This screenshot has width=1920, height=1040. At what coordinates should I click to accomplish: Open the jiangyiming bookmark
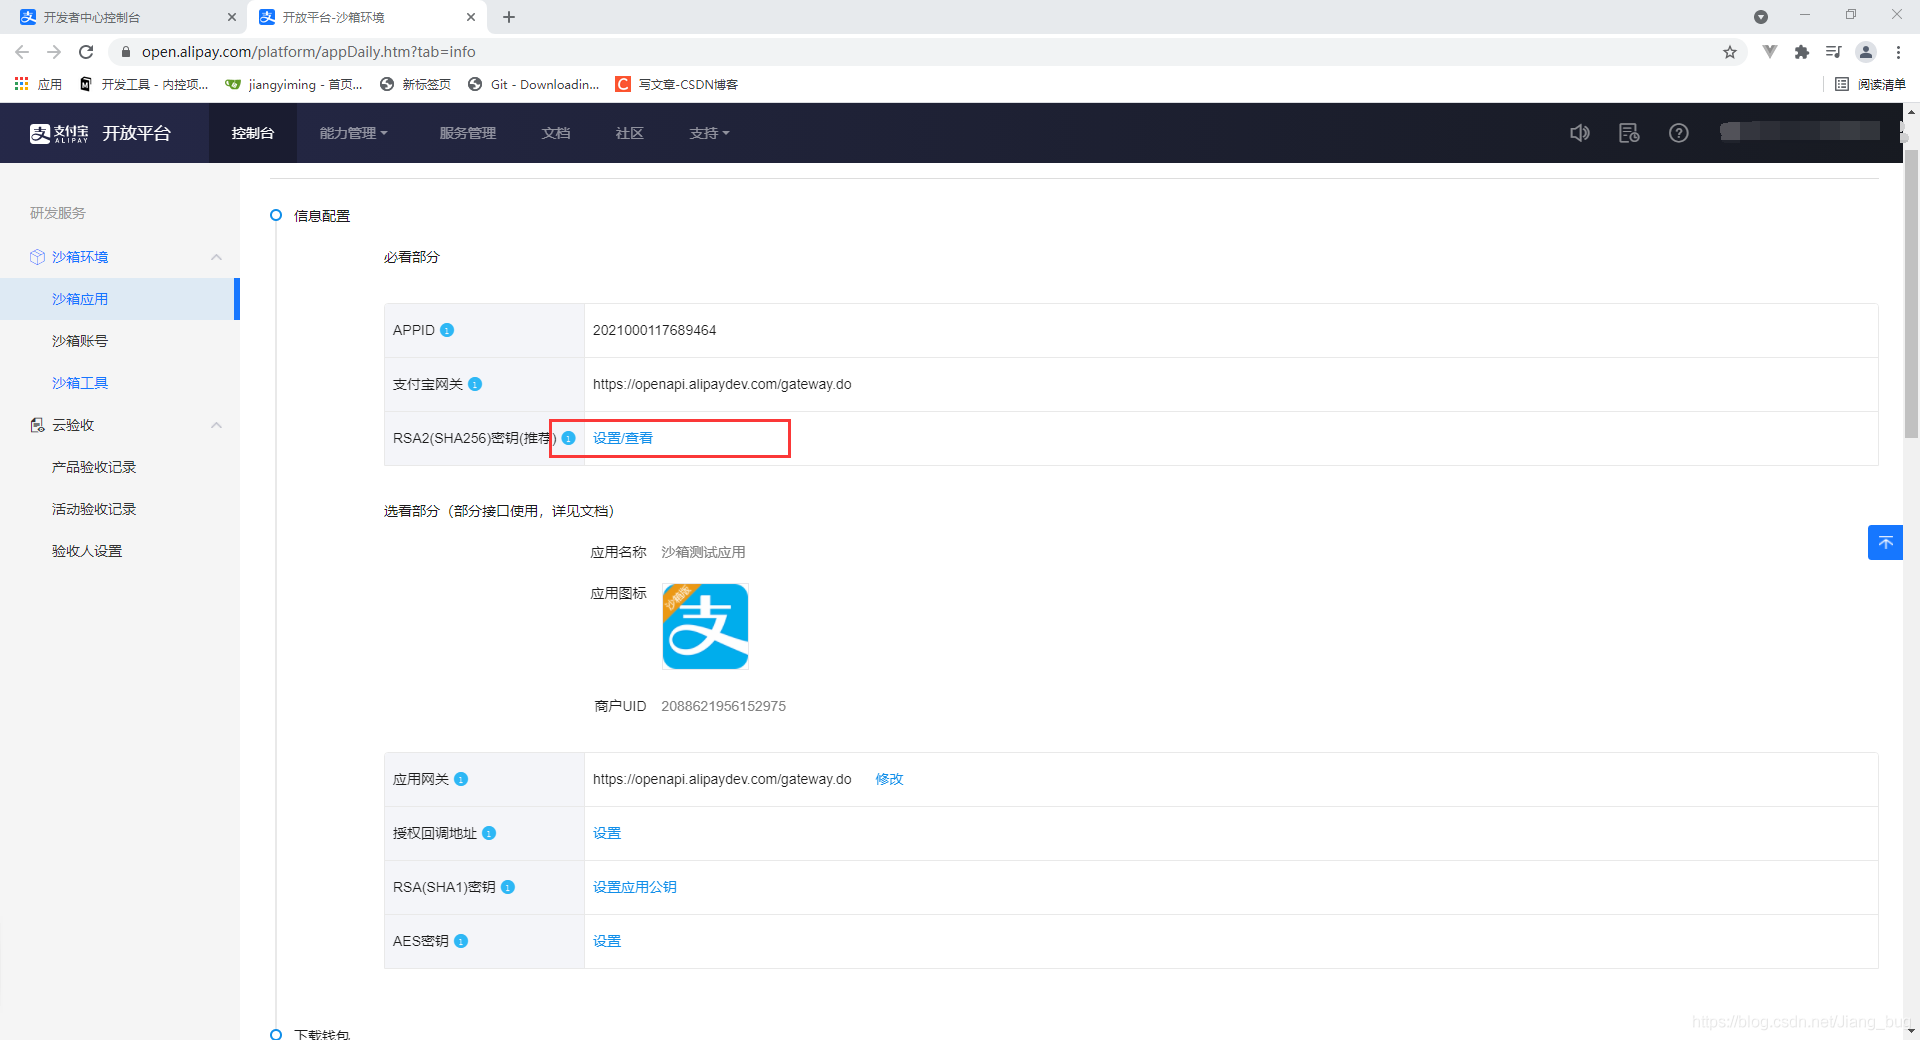click(294, 84)
